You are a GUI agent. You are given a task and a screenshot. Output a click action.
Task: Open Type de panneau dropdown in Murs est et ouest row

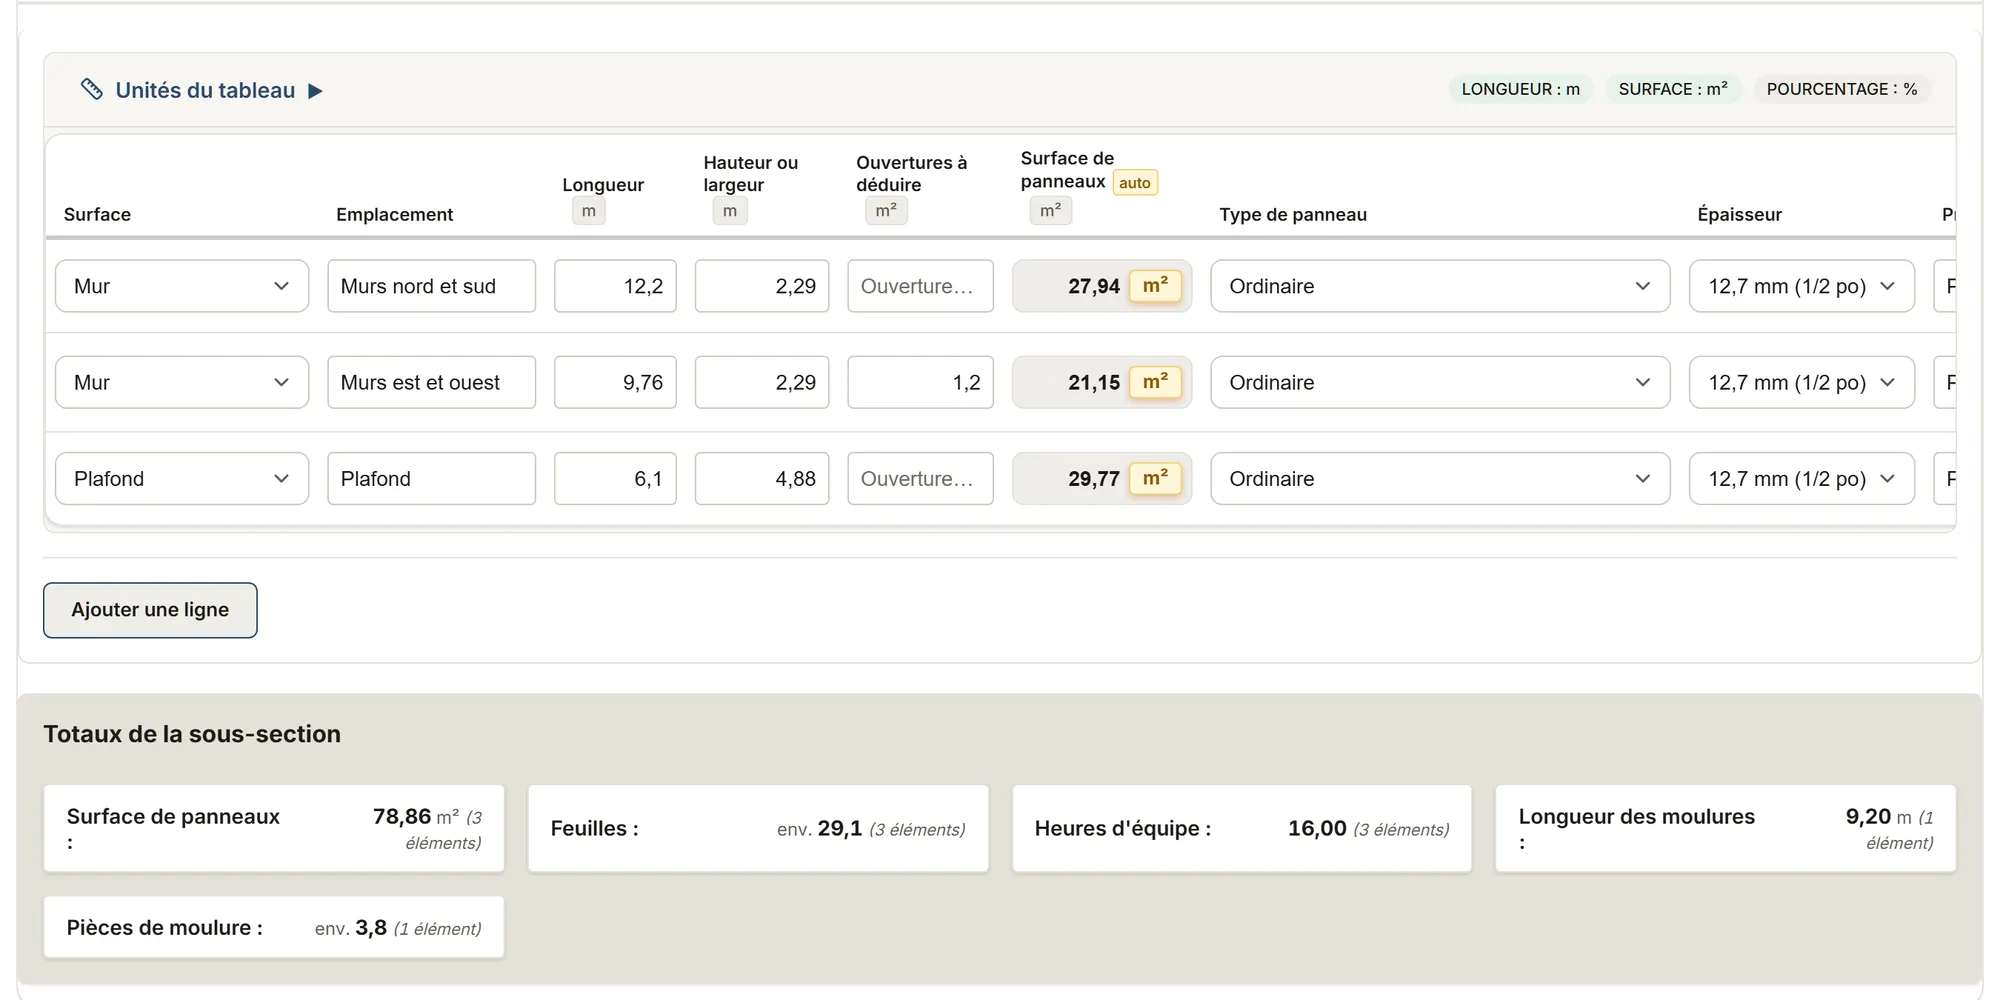pyautogui.click(x=1440, y=382)
